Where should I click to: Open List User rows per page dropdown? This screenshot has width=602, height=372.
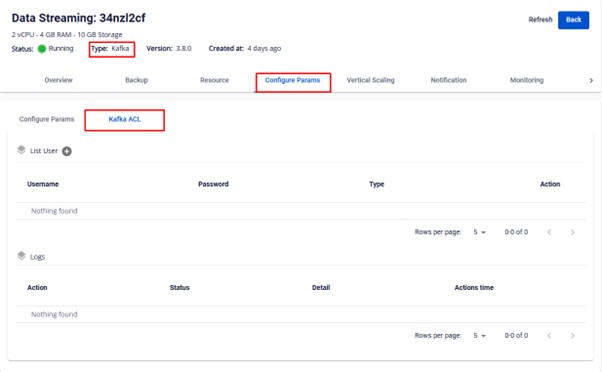(x=479, y=232)
